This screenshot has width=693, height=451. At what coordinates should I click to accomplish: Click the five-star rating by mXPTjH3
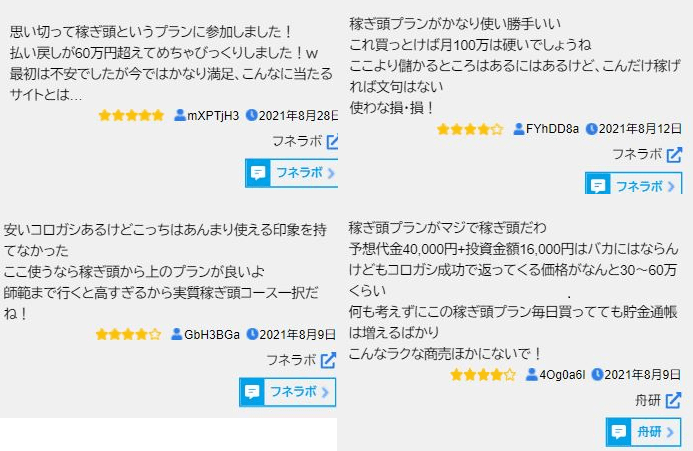131,115
